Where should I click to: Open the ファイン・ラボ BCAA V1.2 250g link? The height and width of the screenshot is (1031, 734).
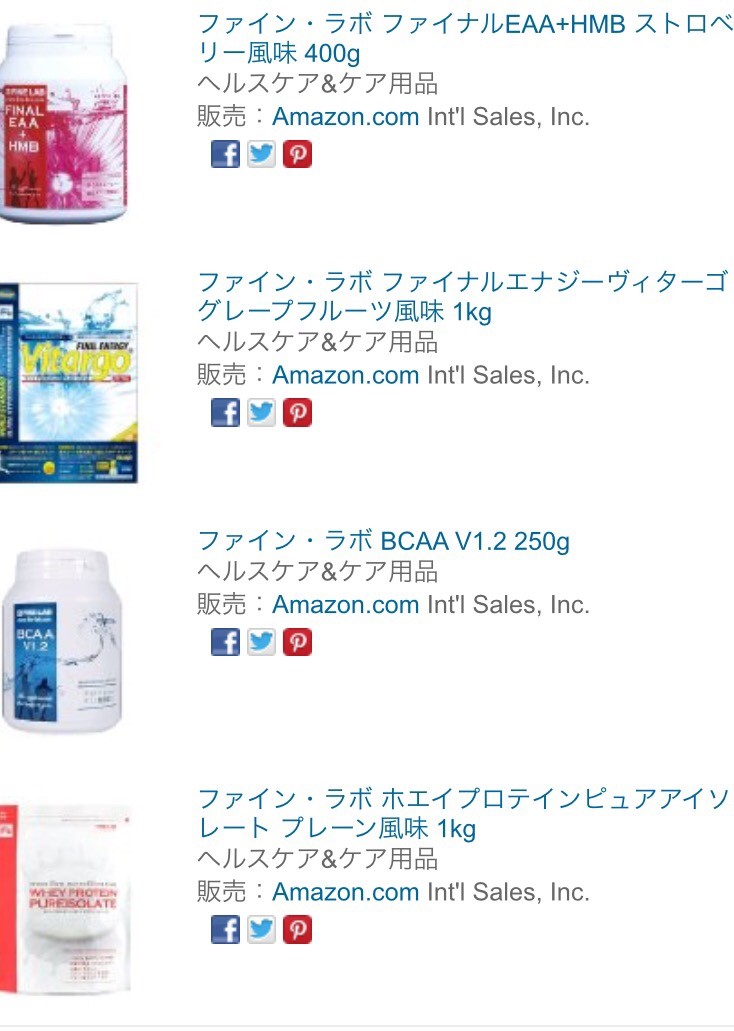383,540
